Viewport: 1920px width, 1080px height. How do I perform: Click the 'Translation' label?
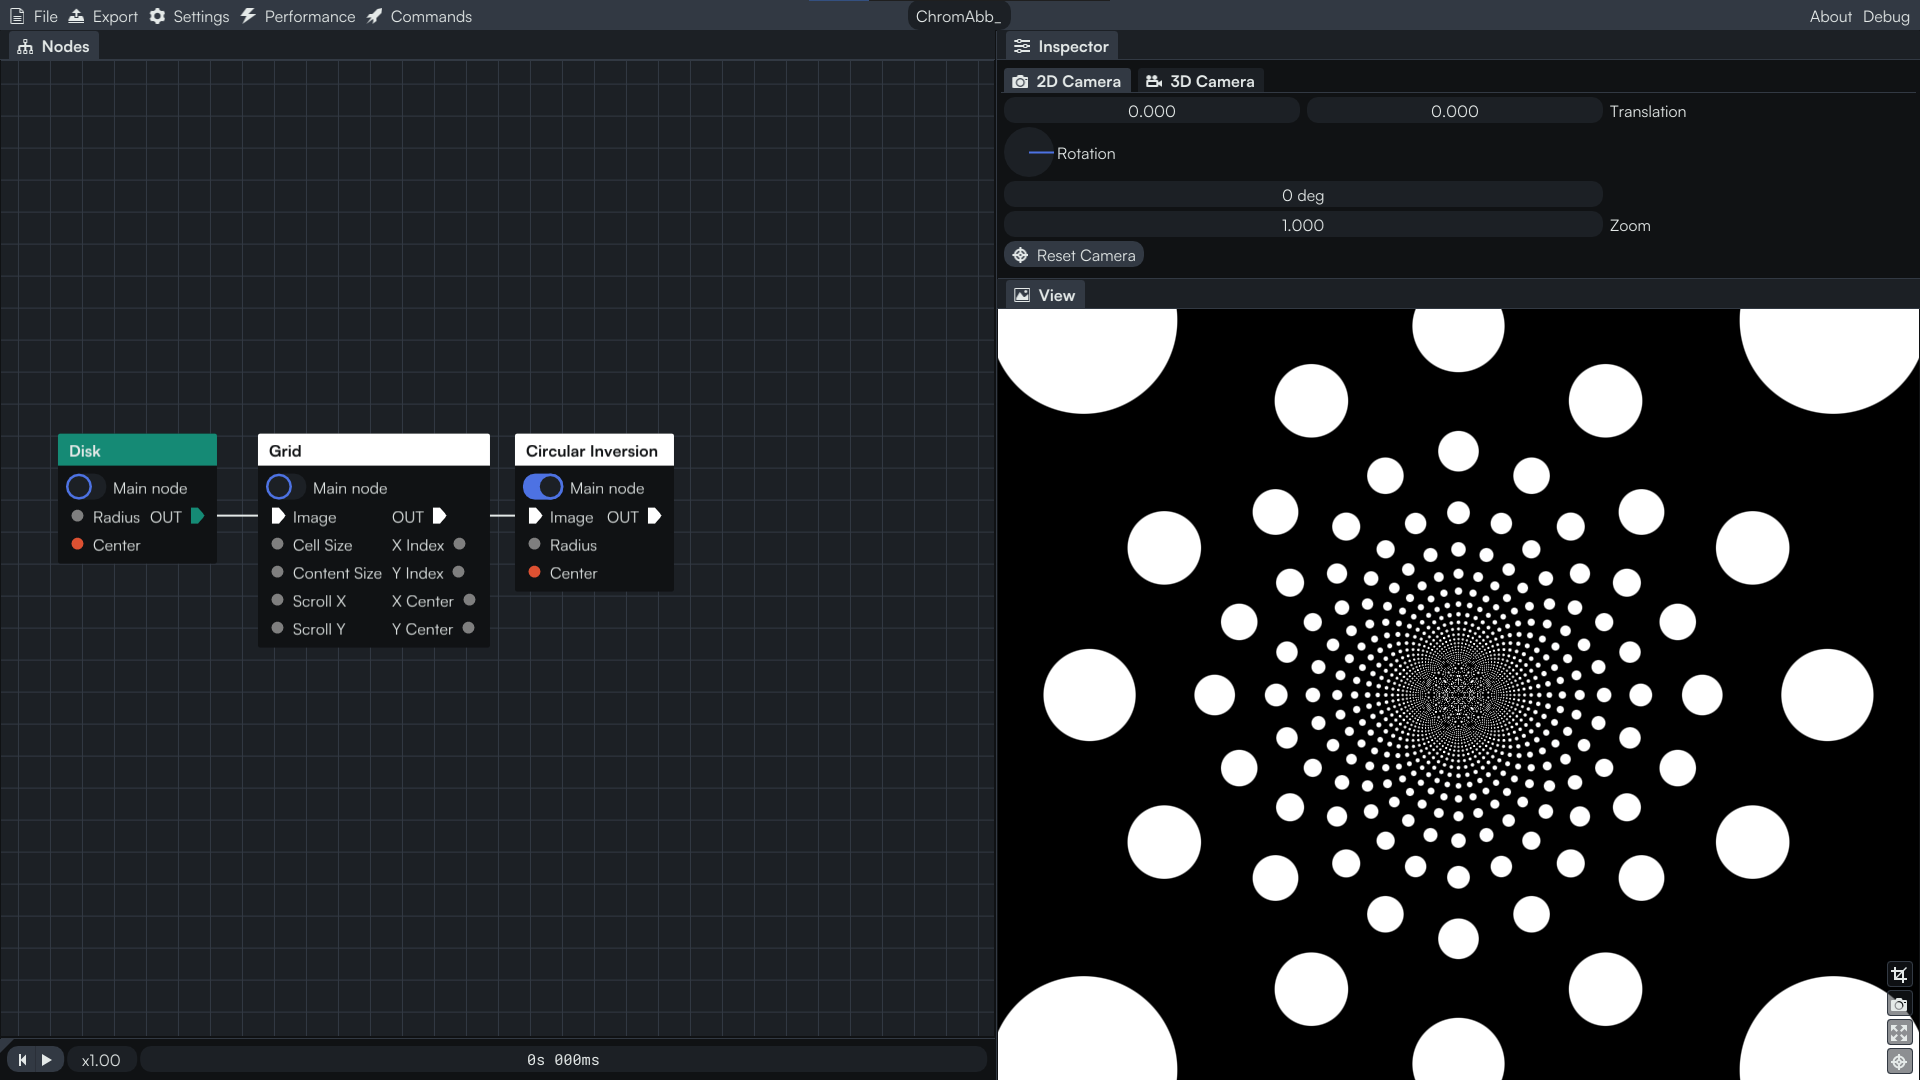pos(1647,111)
